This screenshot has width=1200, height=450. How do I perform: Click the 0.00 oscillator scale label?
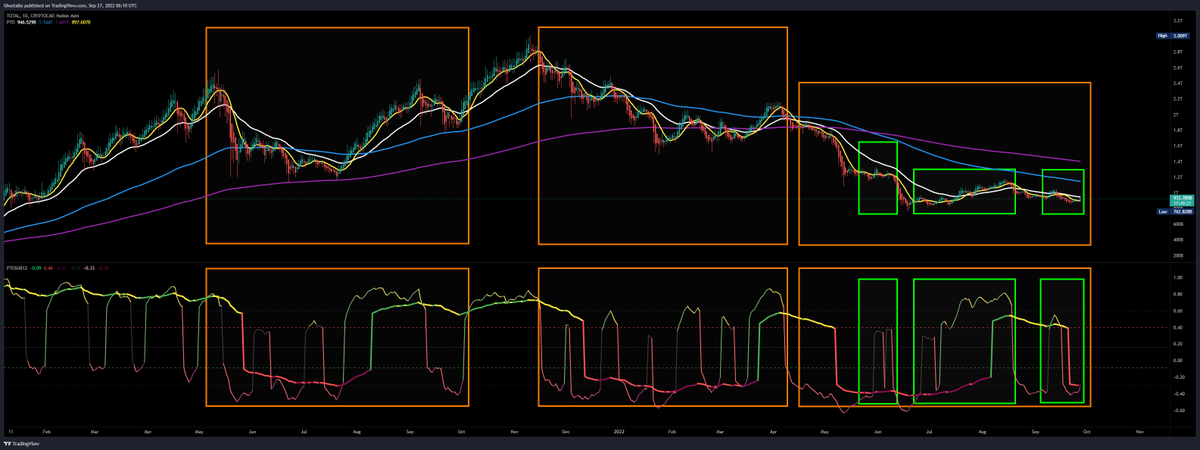1180,360
